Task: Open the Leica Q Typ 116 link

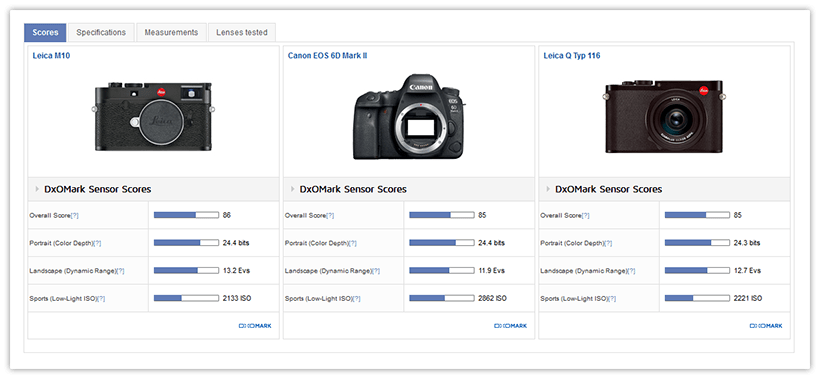Action: [x=572, y=56]
